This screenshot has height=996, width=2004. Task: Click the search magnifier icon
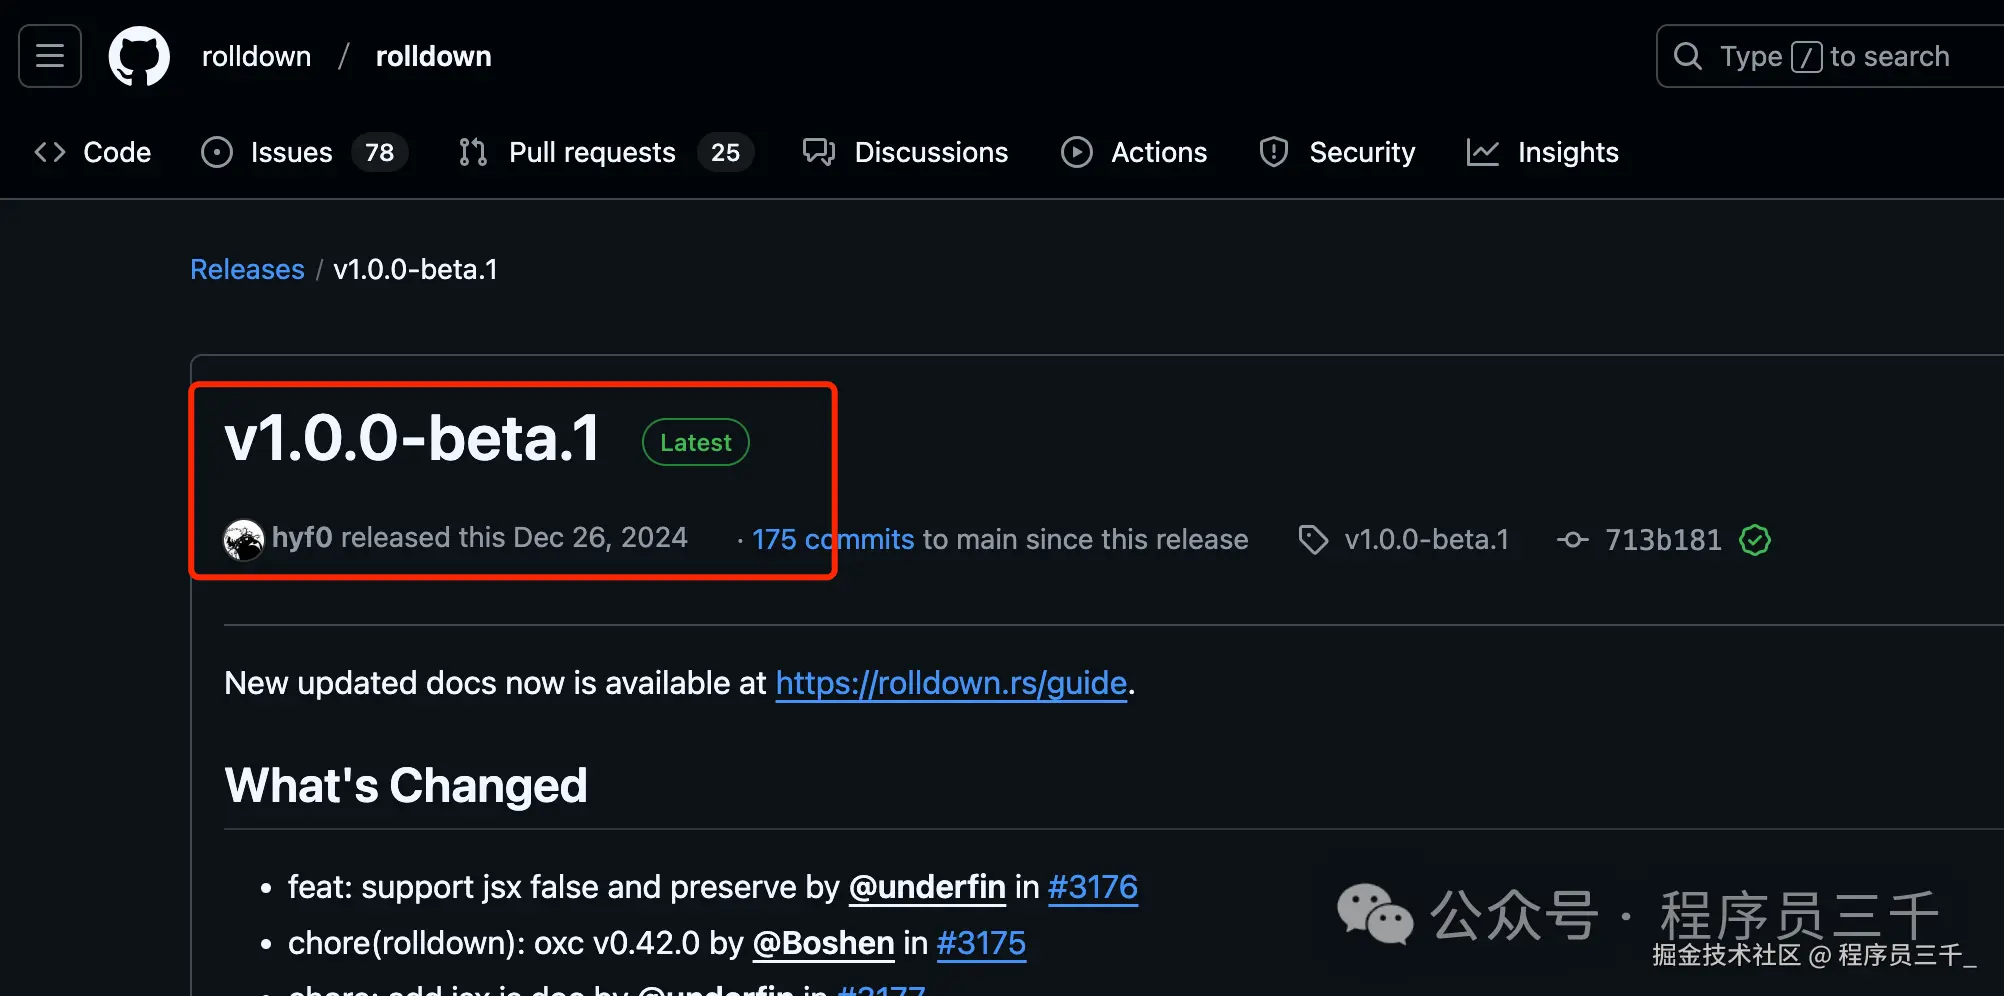[x=1688, y=56]
